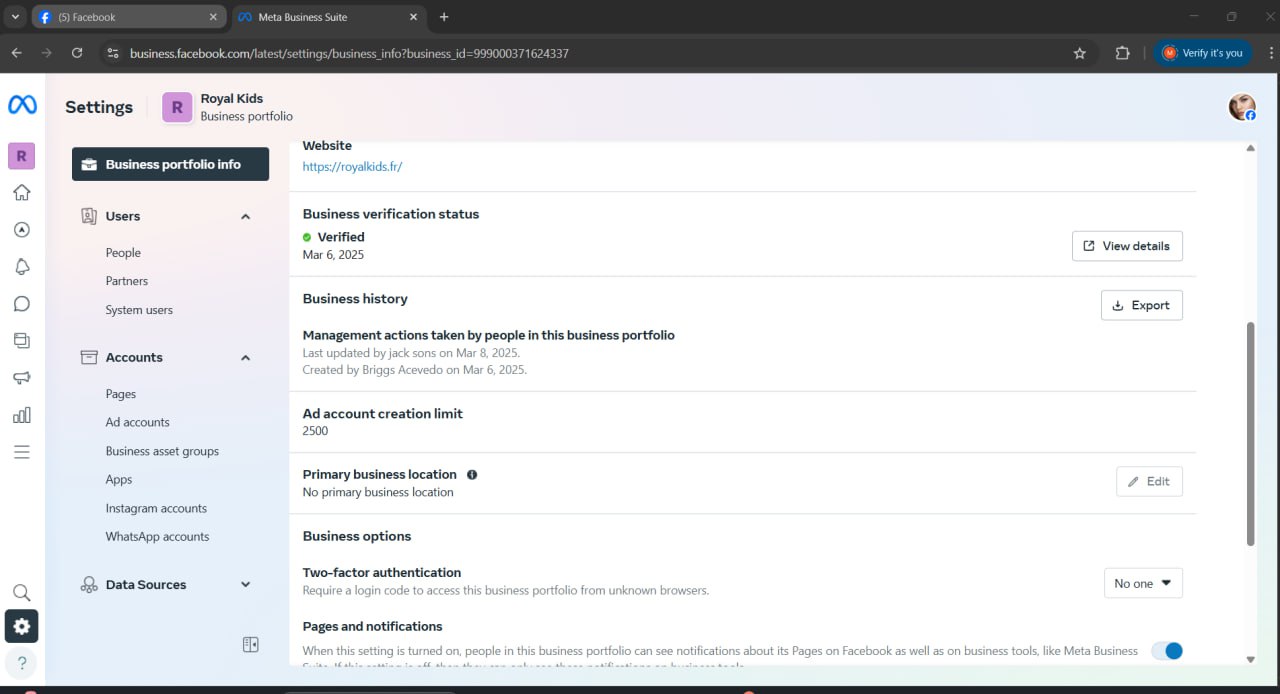Open Partners under Users
The image size is (1280, 694).
coord(127,281)
